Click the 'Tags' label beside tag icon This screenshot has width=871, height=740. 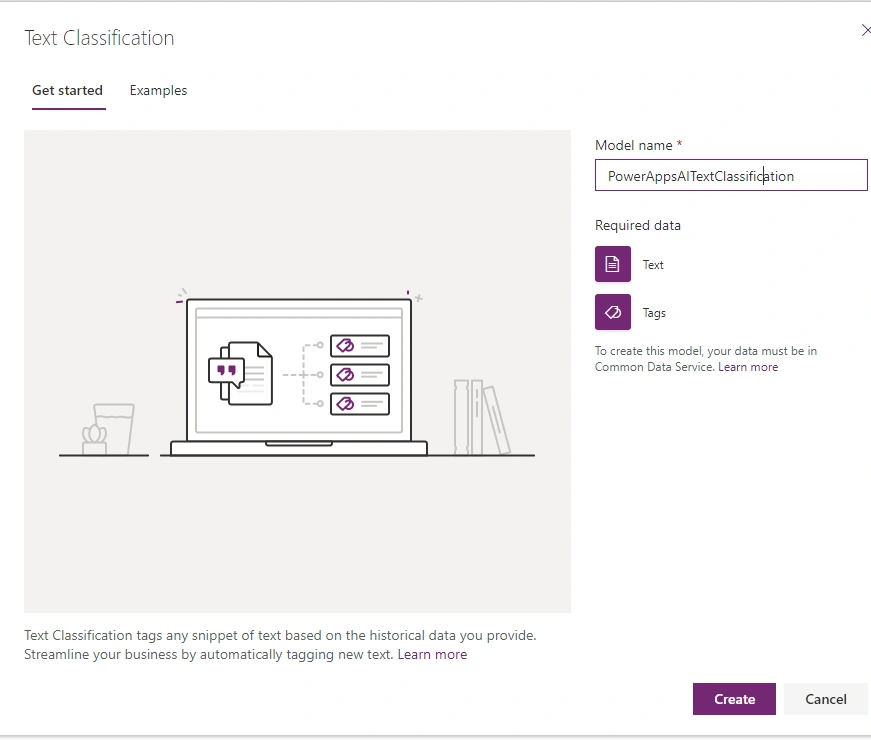654,313
